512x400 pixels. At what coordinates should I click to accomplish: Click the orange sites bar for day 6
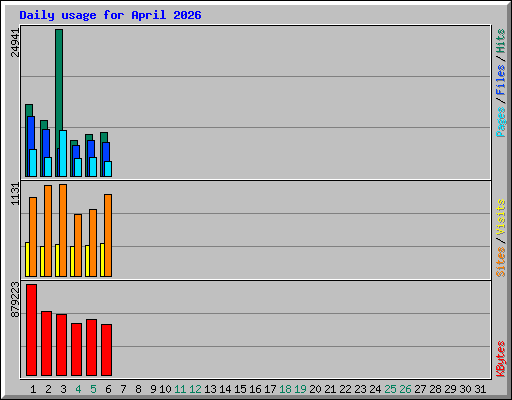pos(108,235)
